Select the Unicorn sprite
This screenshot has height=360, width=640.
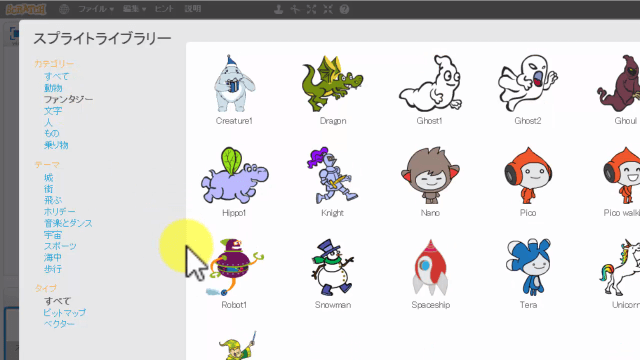click(x=621, y=274)
